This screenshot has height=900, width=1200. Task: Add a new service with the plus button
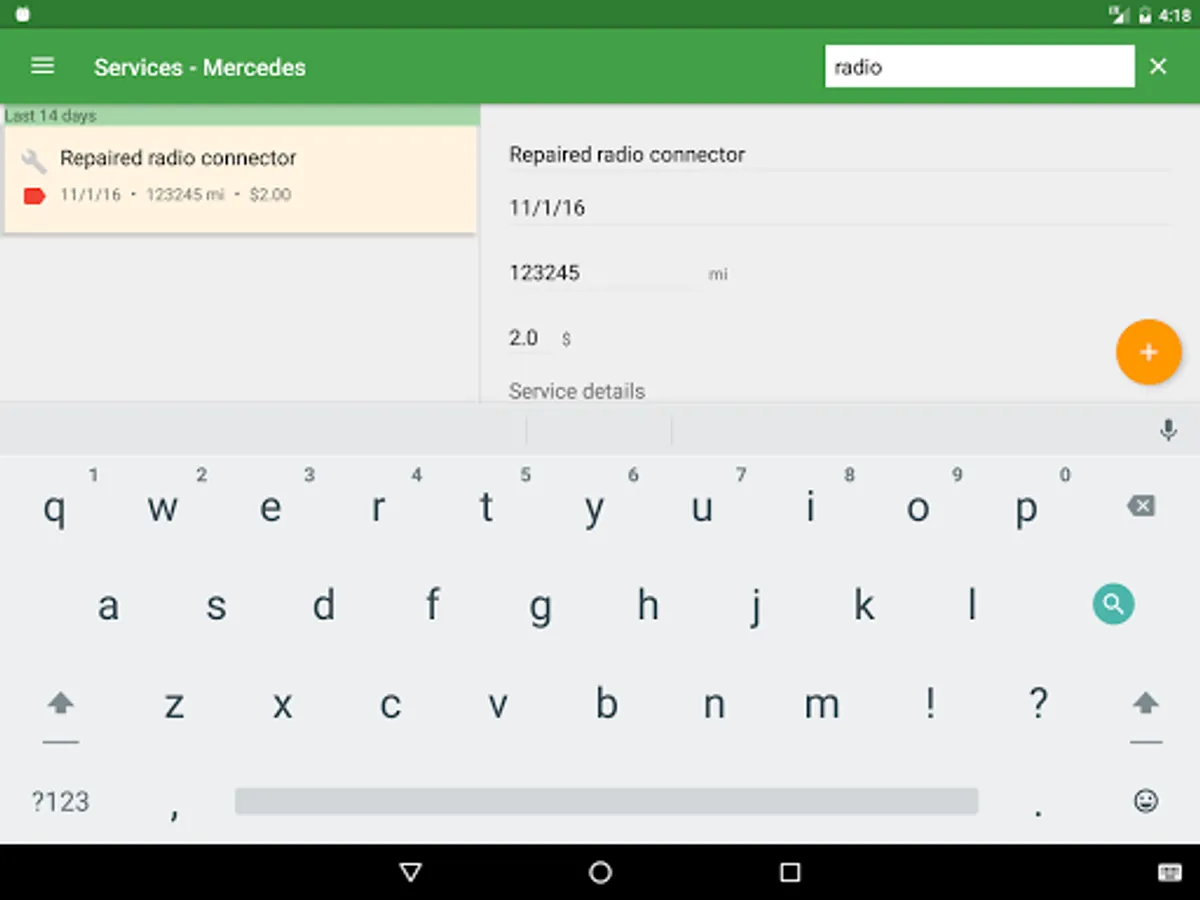(1148, 352)
